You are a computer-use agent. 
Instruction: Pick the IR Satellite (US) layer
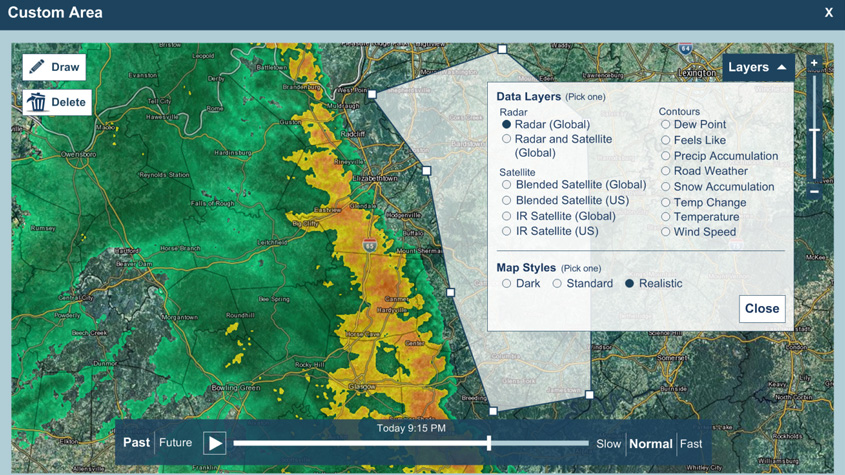(507, 231)
